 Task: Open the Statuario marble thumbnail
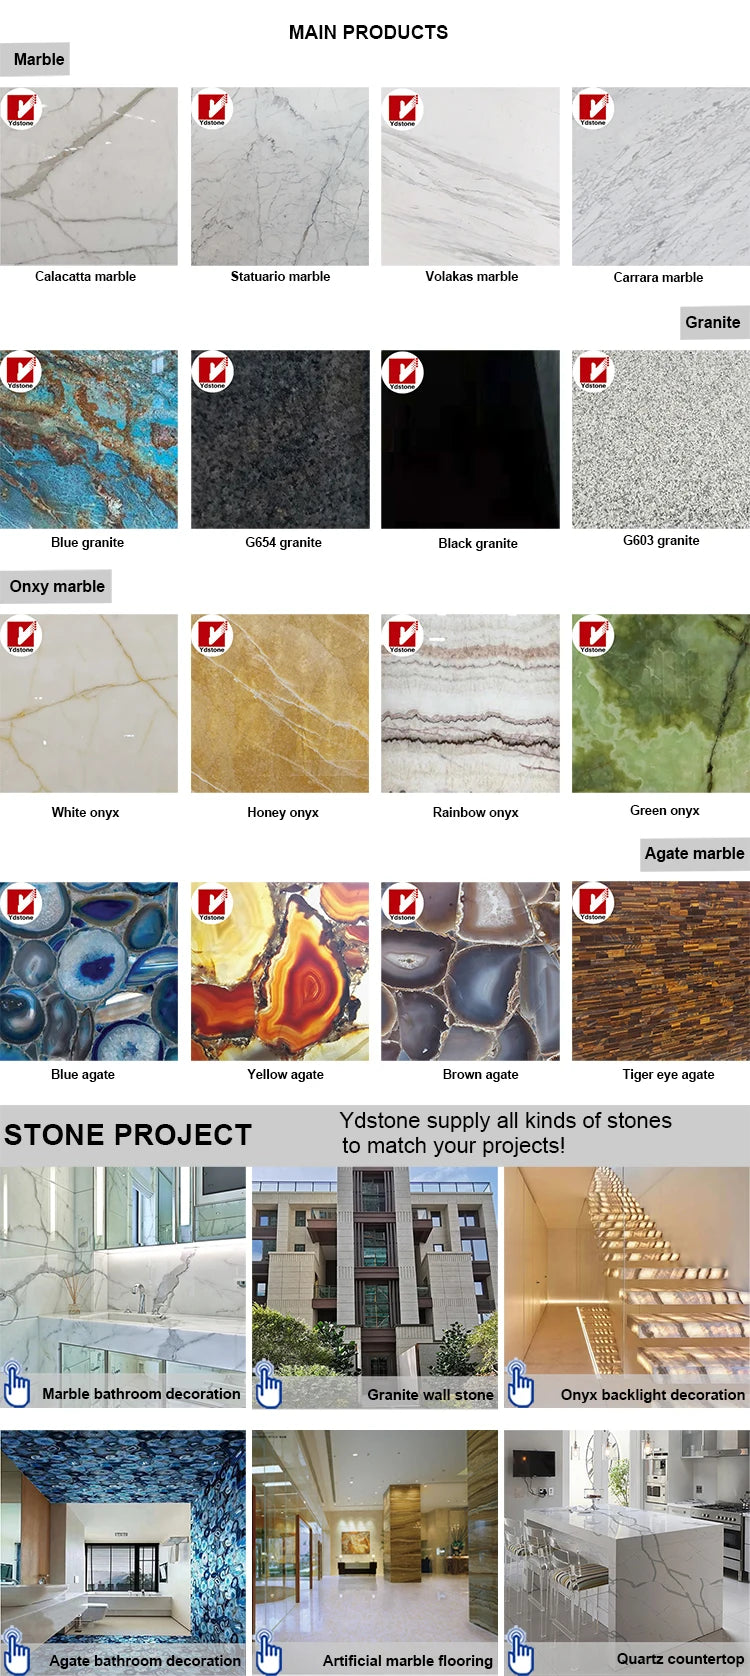pos(280,176)
